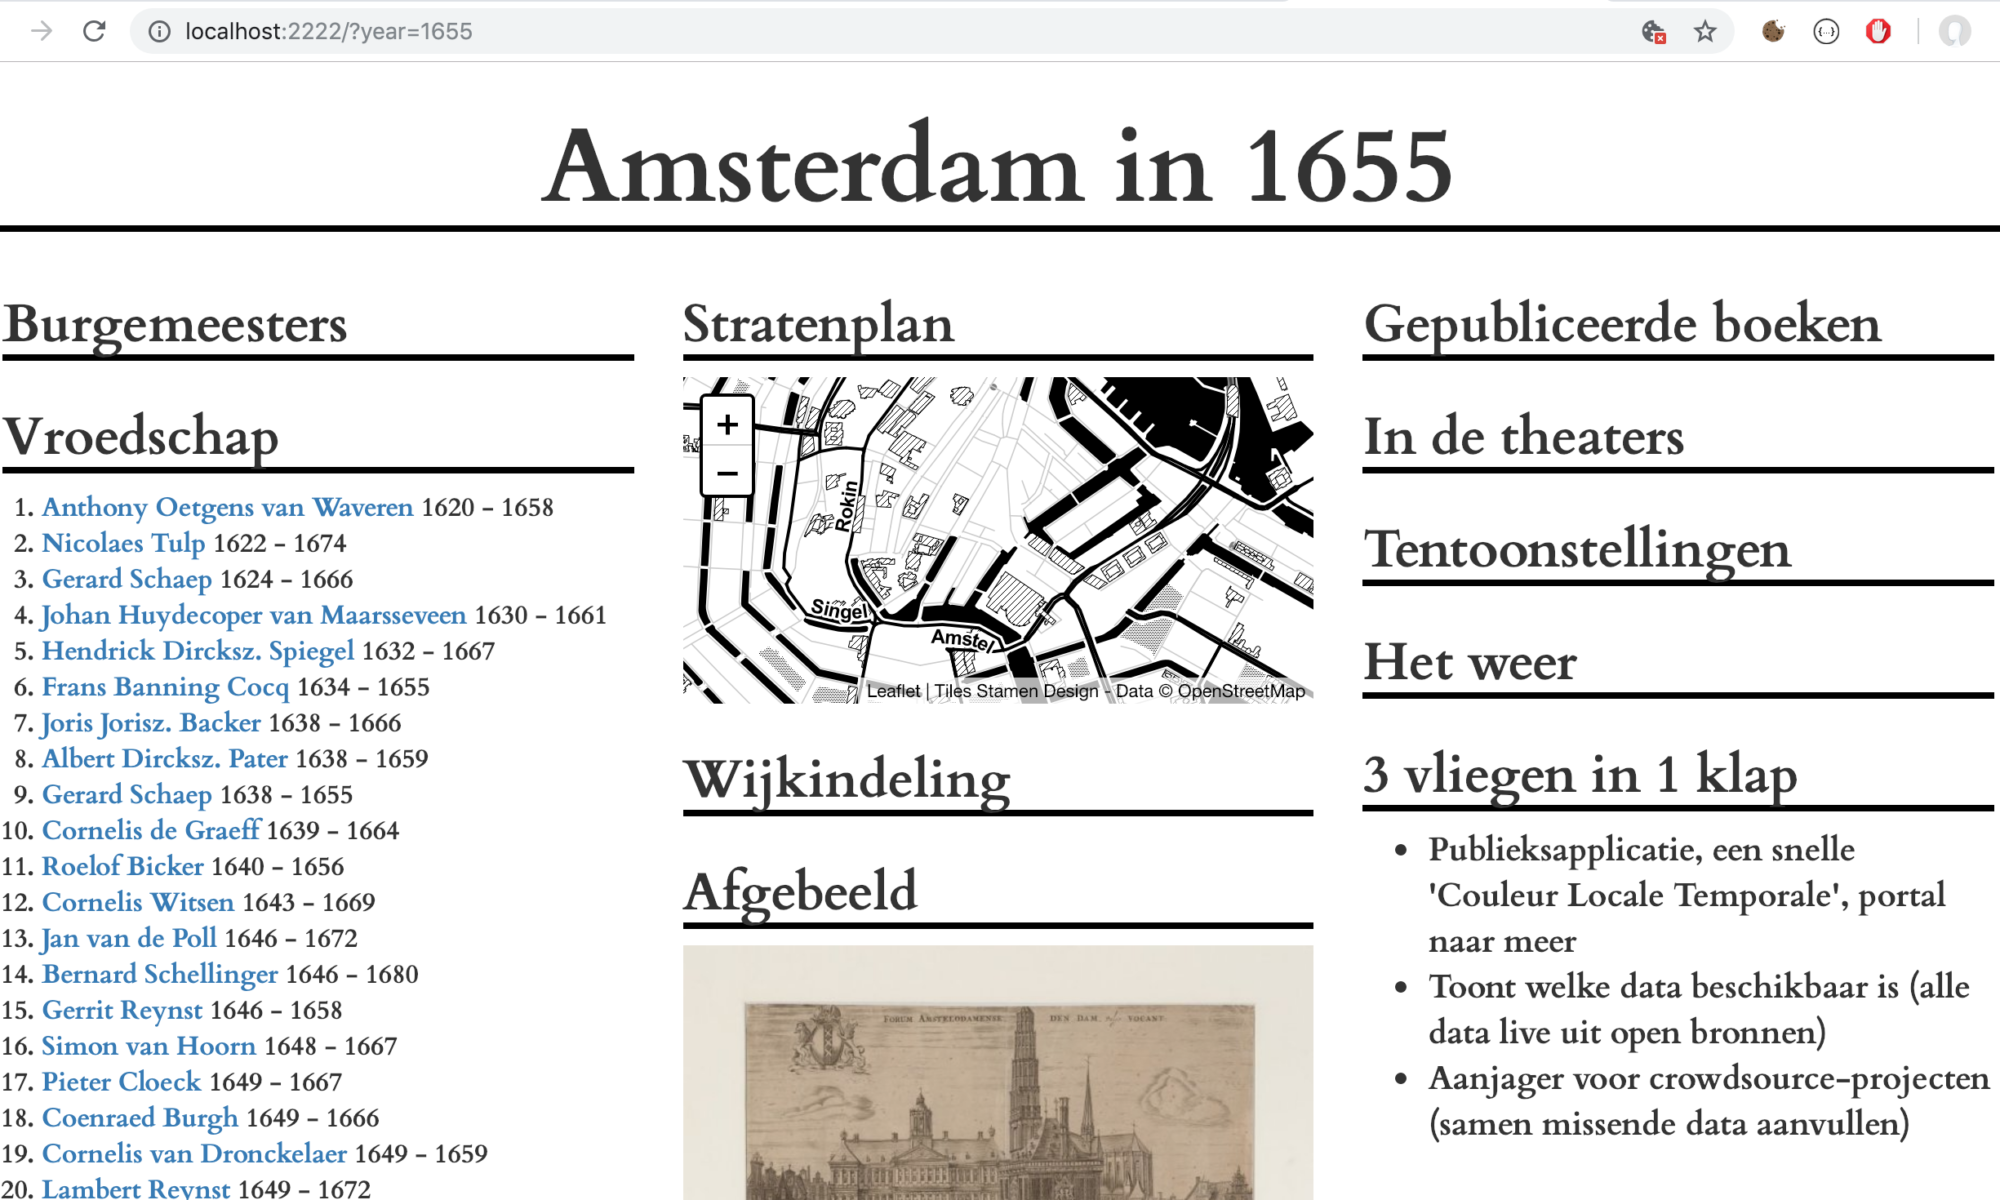Bookmark this page using the star icon

[x=1703, y=31]
